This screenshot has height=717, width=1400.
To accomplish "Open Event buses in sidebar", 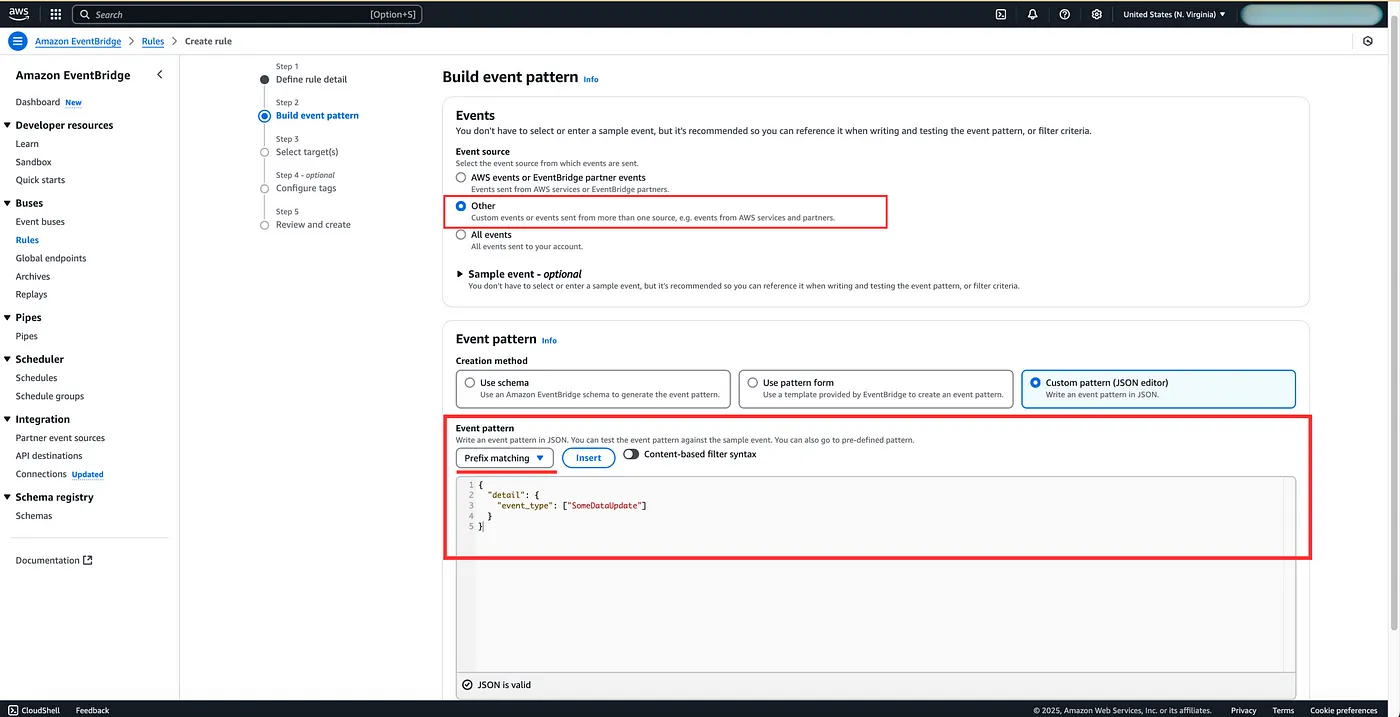I will tap(40, 222).
